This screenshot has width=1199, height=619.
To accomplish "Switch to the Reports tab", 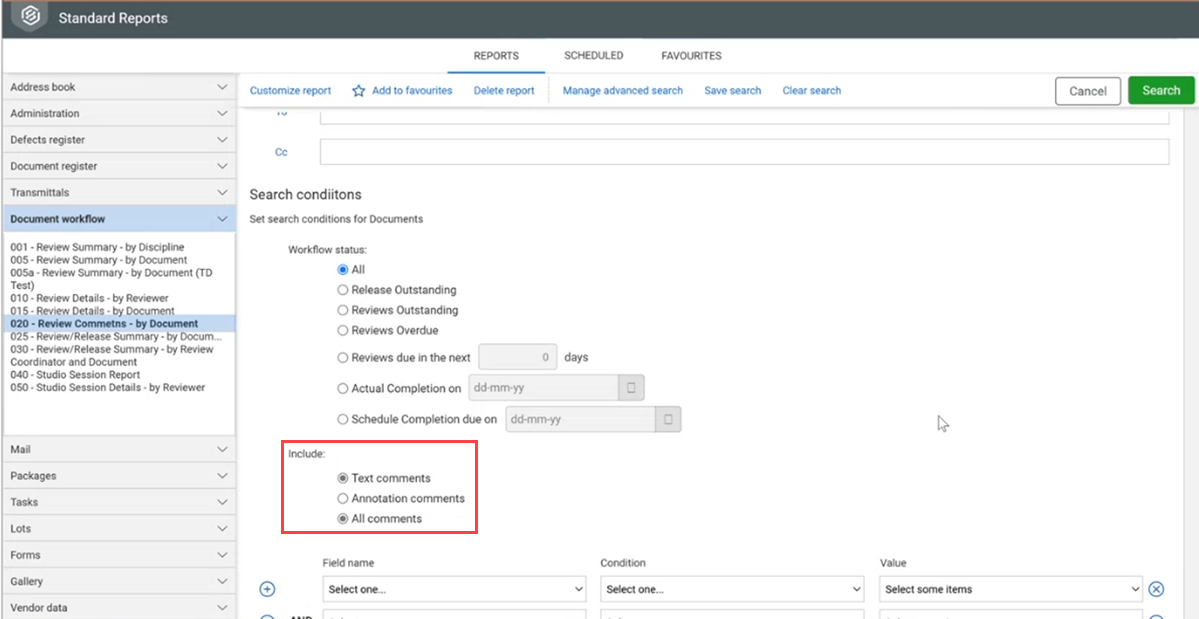I will (496, 56).
